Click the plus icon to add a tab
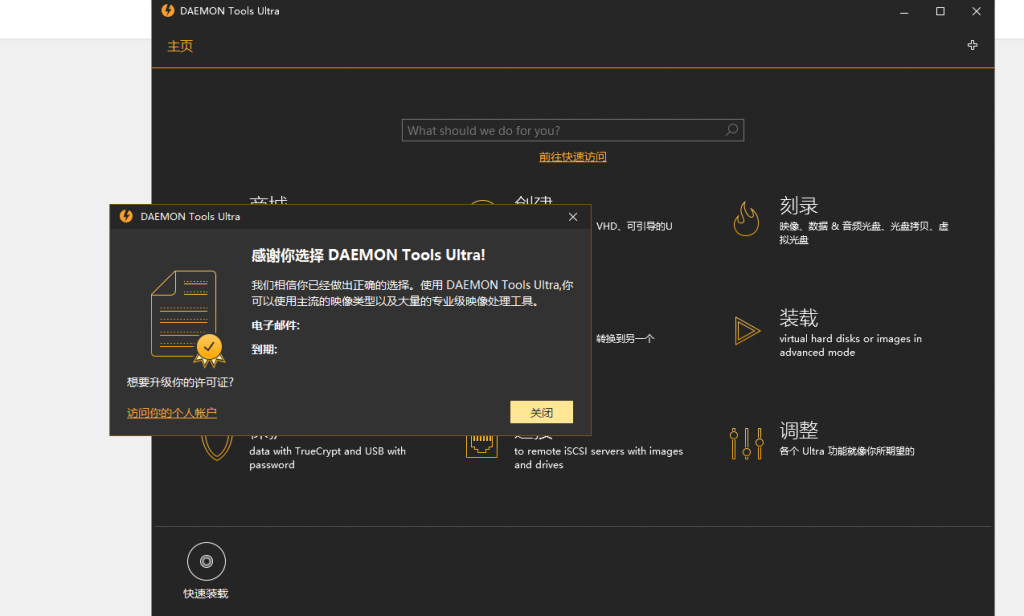 [972, 45]
